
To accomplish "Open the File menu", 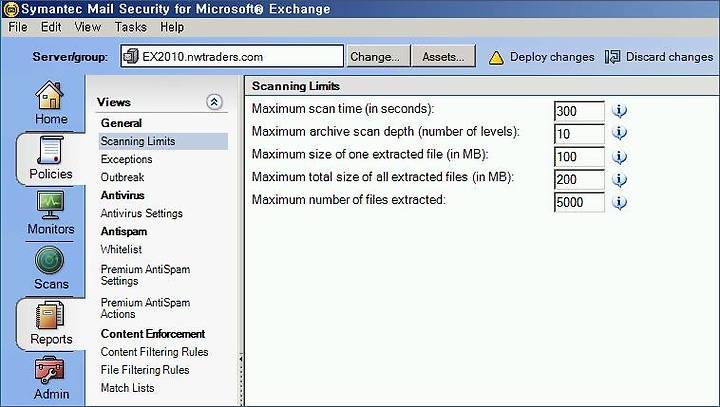I will (17, 27).
